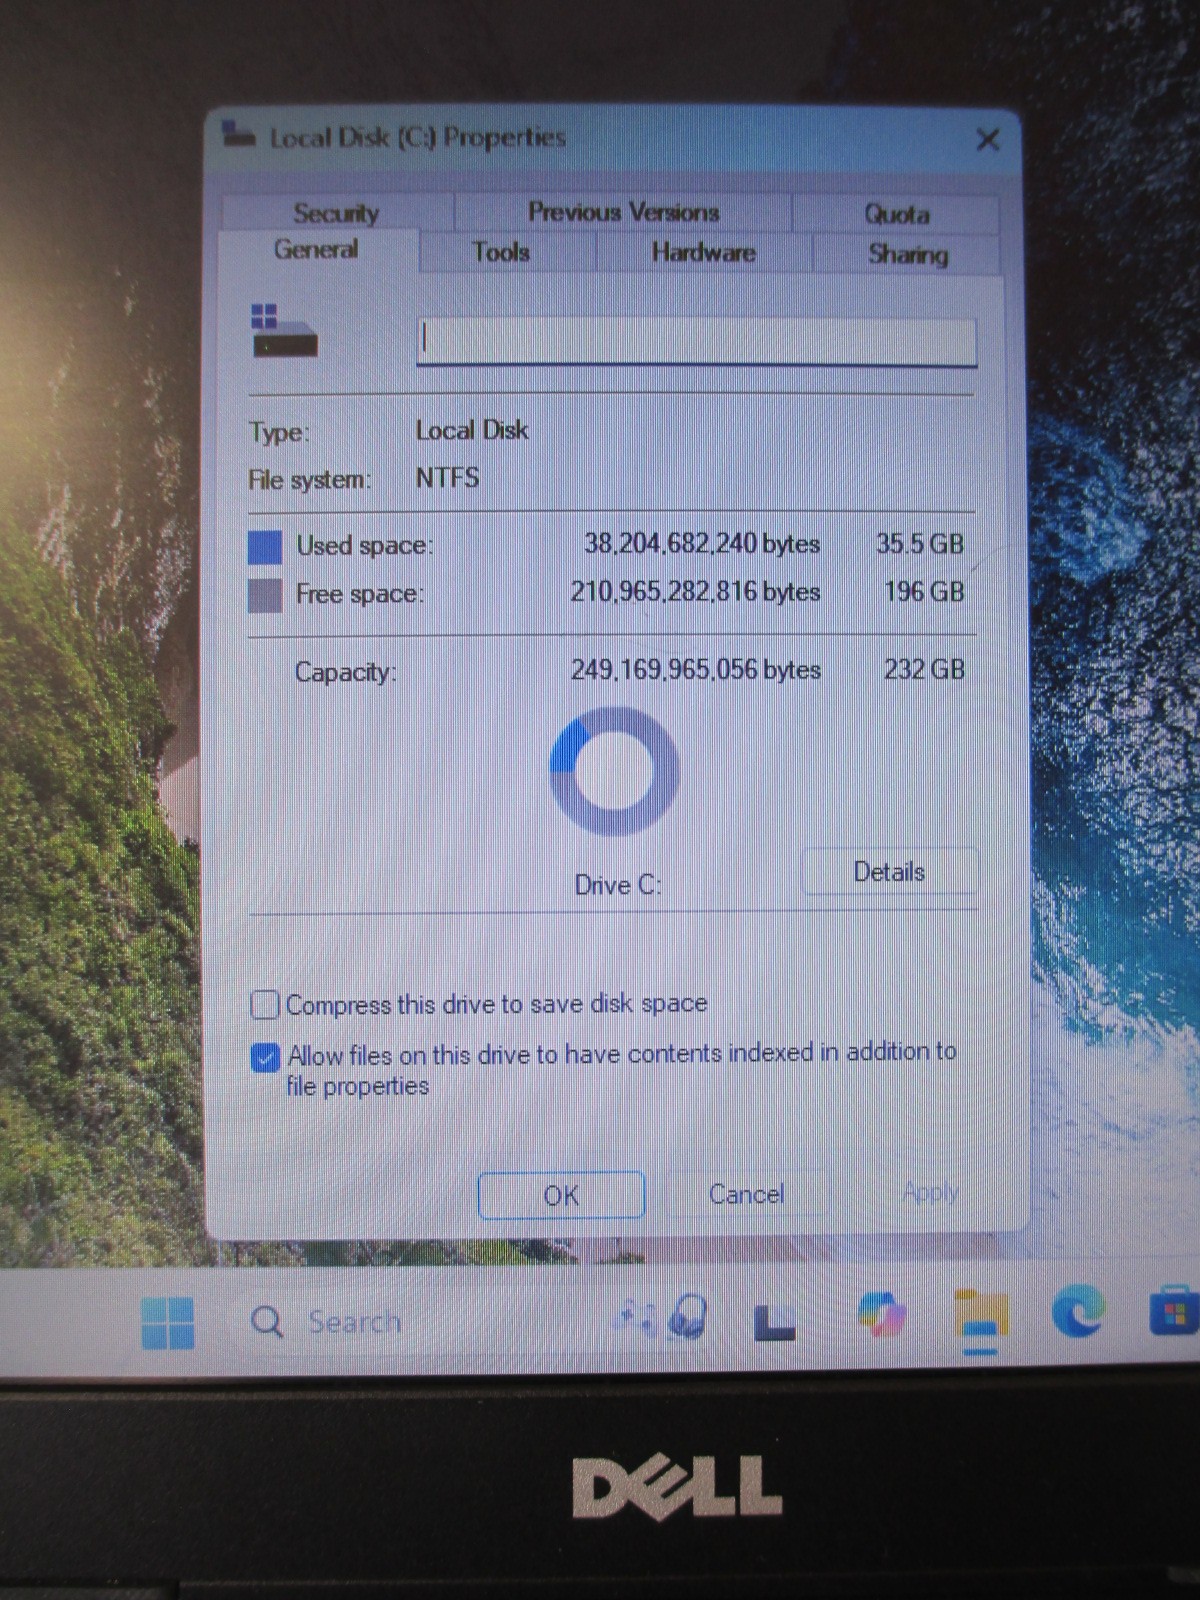The image size is (1200, 1600).
Task: Open Microsoft Store from the taskbar
Action: 1173,1312
